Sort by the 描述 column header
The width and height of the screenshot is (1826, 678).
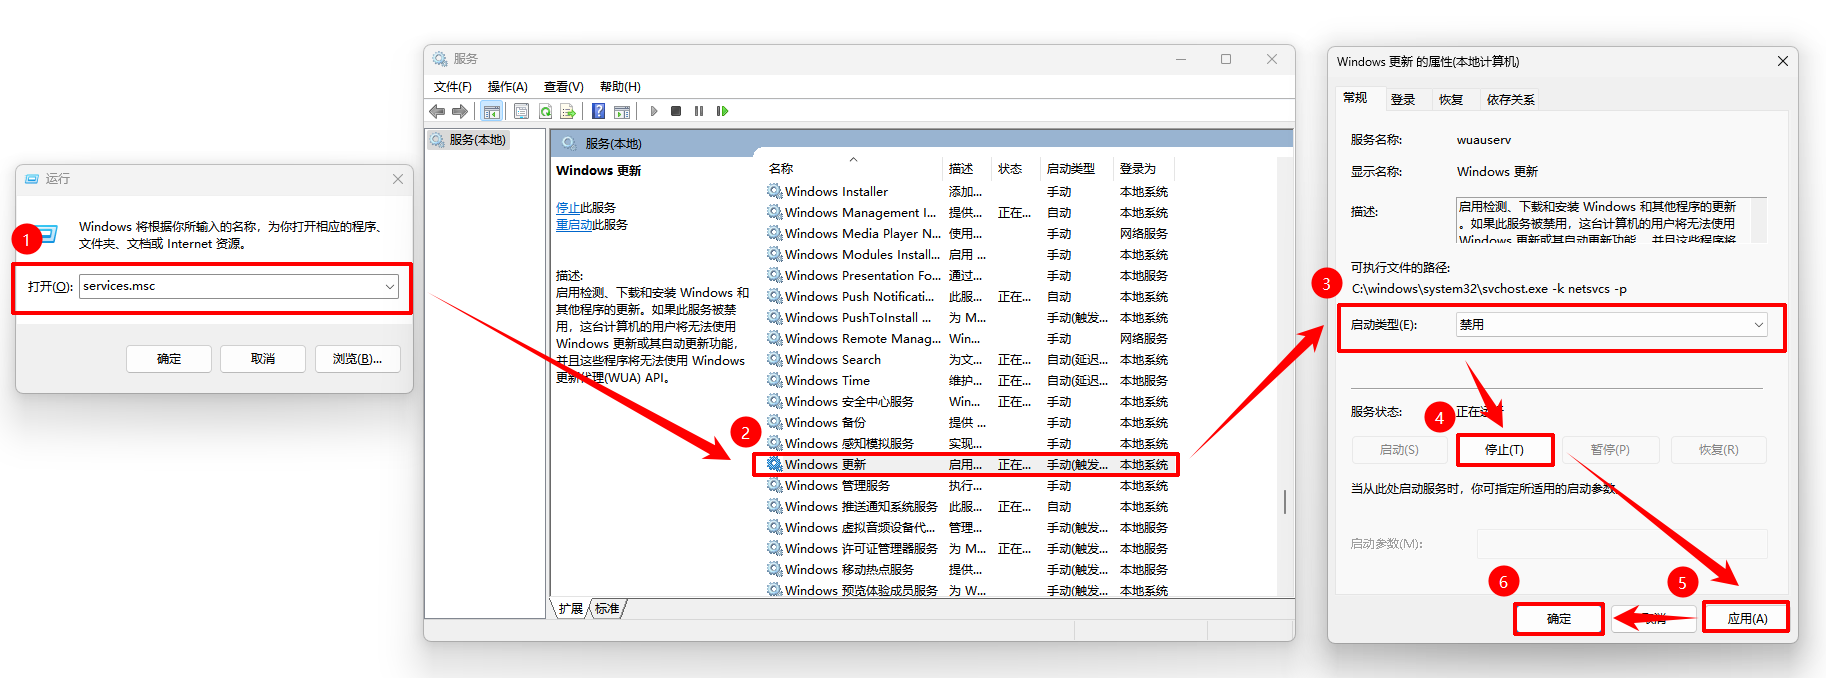[x=967, y=168]
